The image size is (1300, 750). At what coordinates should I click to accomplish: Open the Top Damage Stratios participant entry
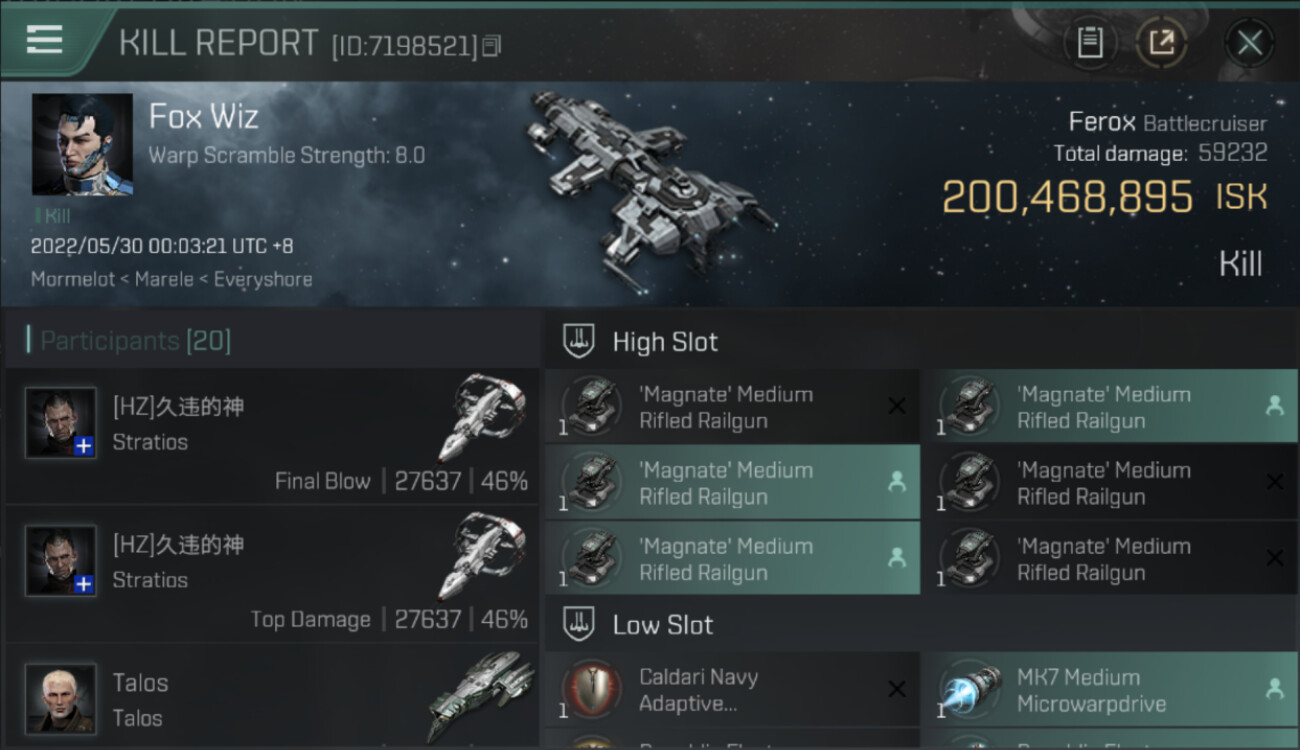click(272, 574)
